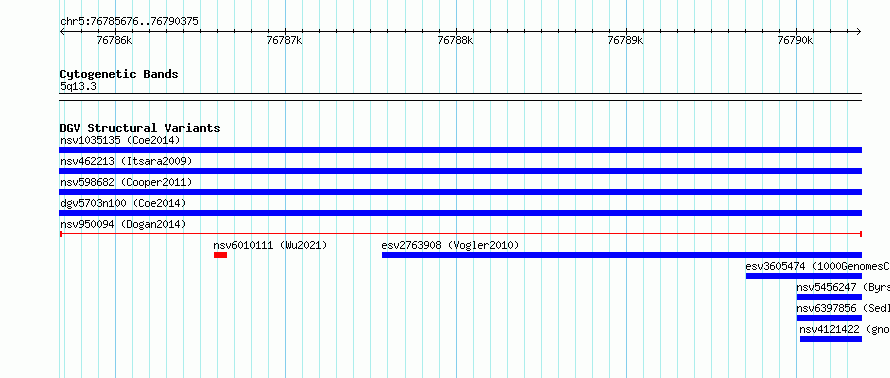Image resolution: width=890 pixels, height=378 pixels.
Task: Click the blue esv3605474 variant bar
Action: point(804,276)
